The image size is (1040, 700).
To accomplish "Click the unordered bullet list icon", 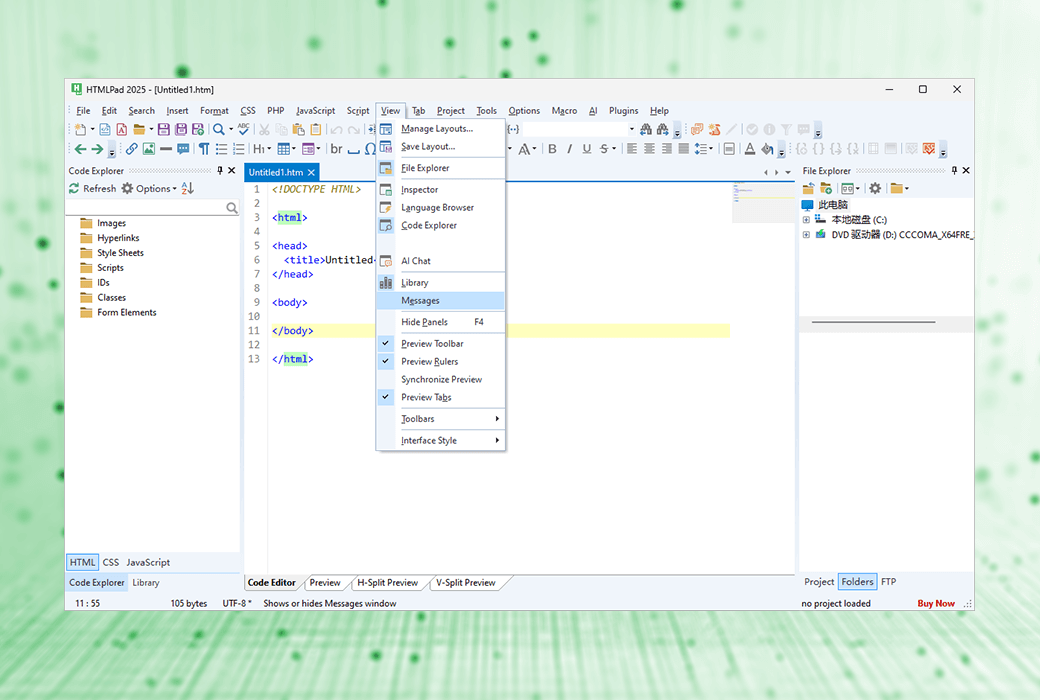I will coord(222,149).
